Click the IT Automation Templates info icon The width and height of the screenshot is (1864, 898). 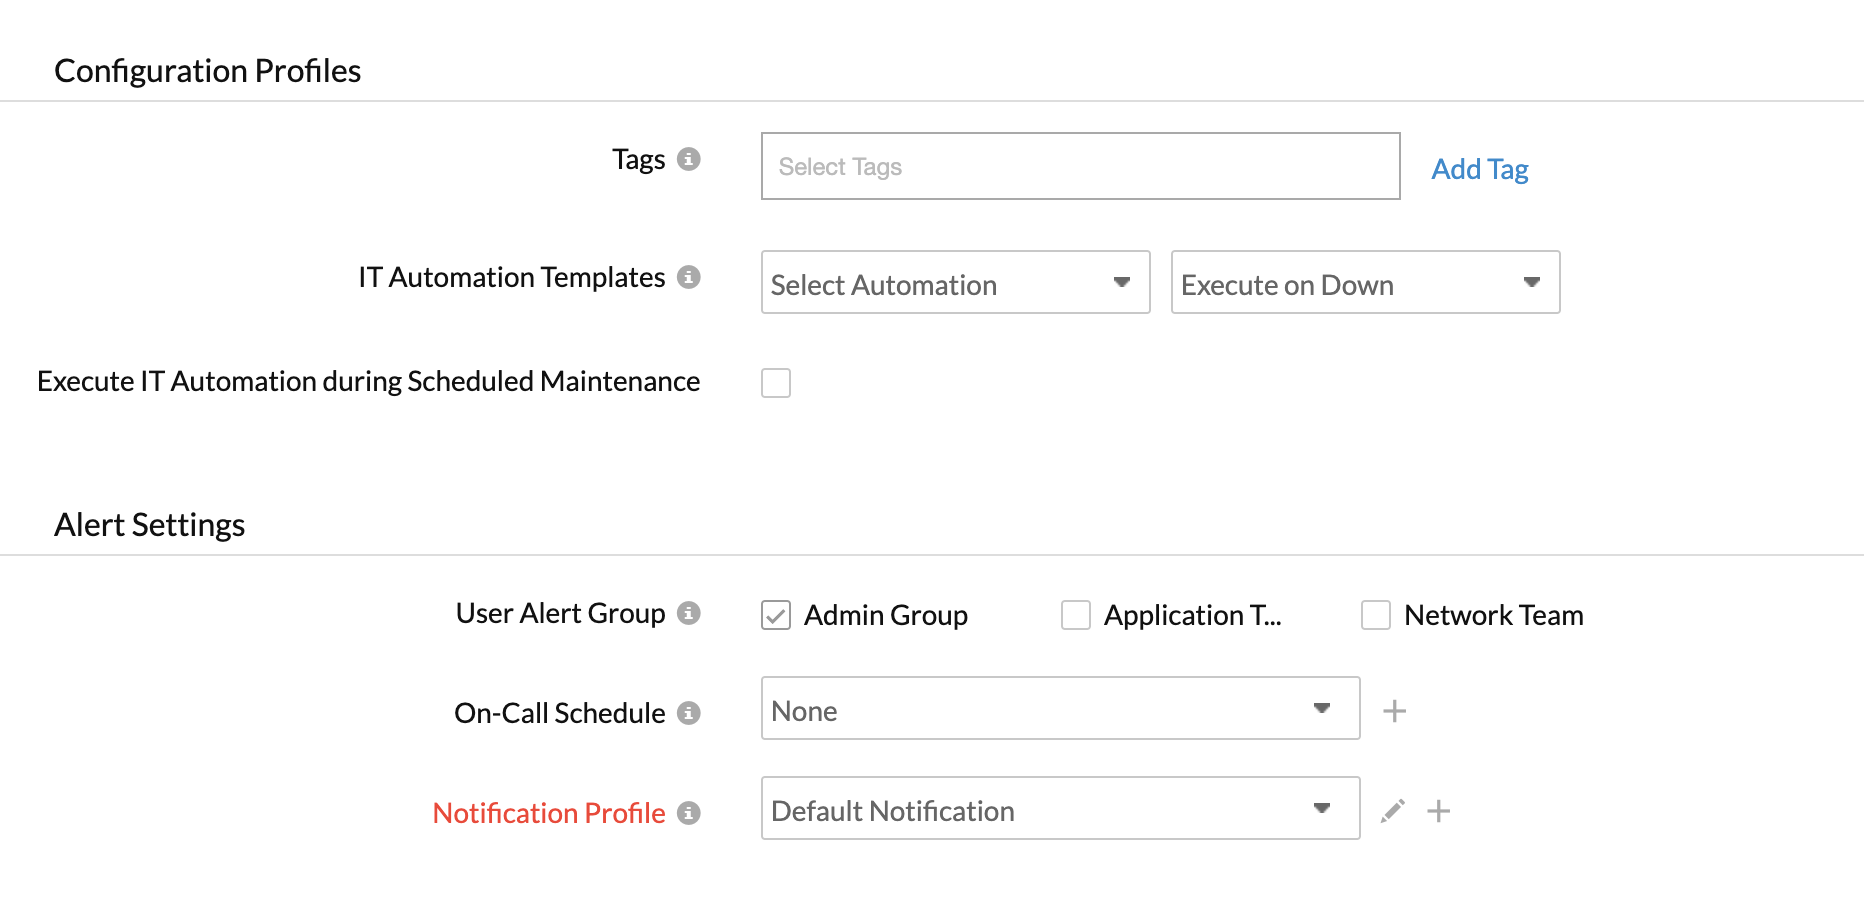(x=688, y=277)
